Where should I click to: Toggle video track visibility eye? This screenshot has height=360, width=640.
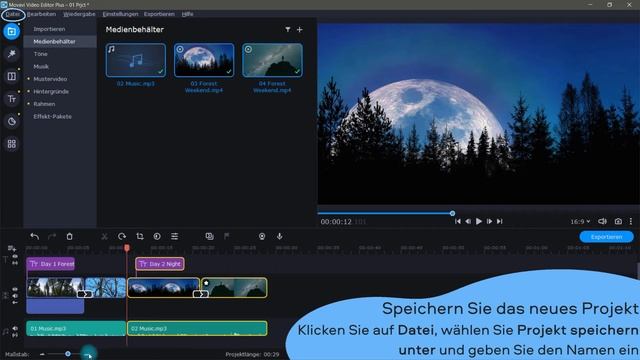pyautogui.click(x=15, y=289)
